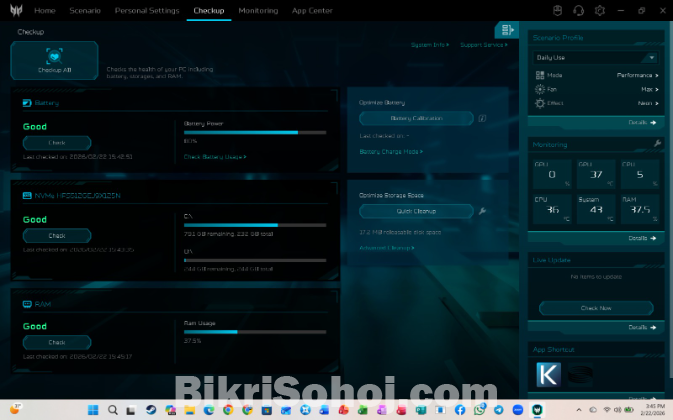Launch the dark app shortcut next to K
Image resolution: width=673 pixels, height=420 pixels.
pos(580,375)
